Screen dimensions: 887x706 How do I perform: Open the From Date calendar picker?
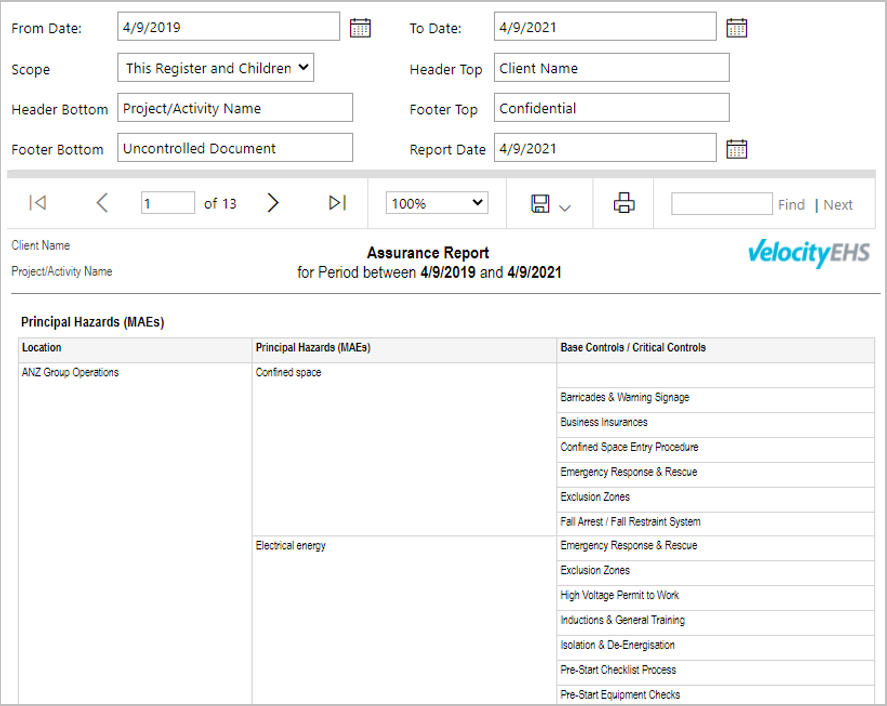360,28
